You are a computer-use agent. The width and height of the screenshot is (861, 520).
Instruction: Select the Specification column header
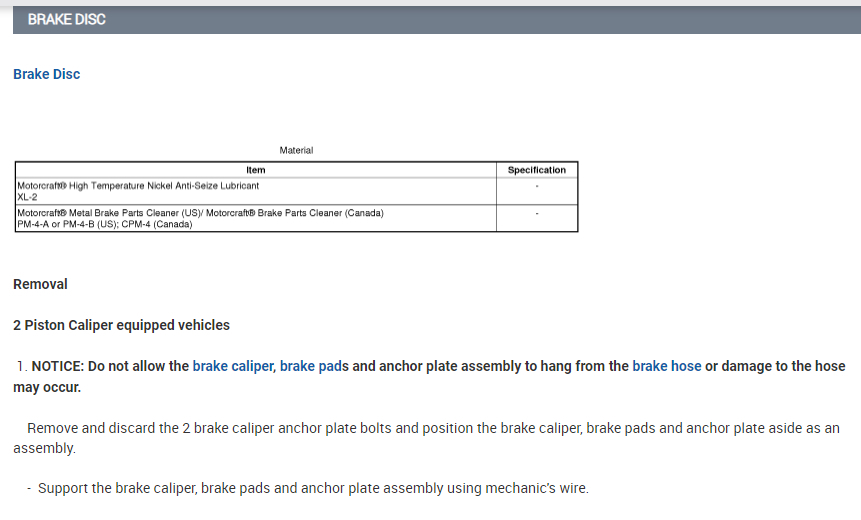[x=537, y=170]
